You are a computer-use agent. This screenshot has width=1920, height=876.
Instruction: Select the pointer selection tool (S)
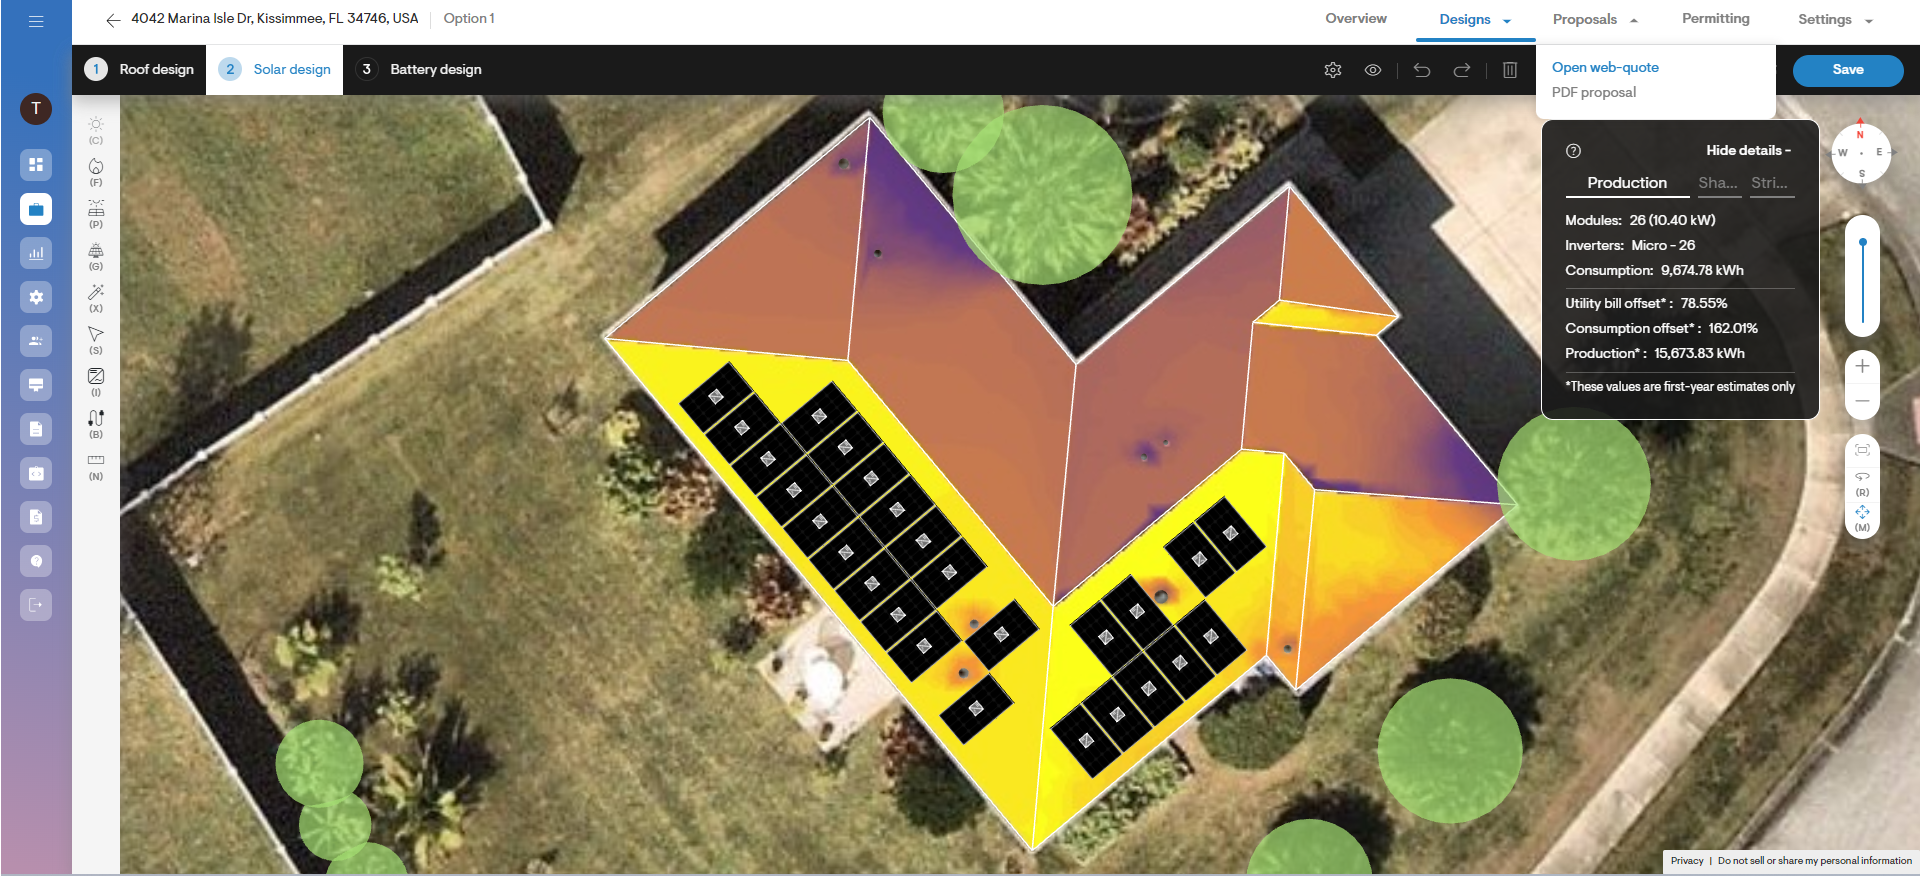click(x=96, y=340)
